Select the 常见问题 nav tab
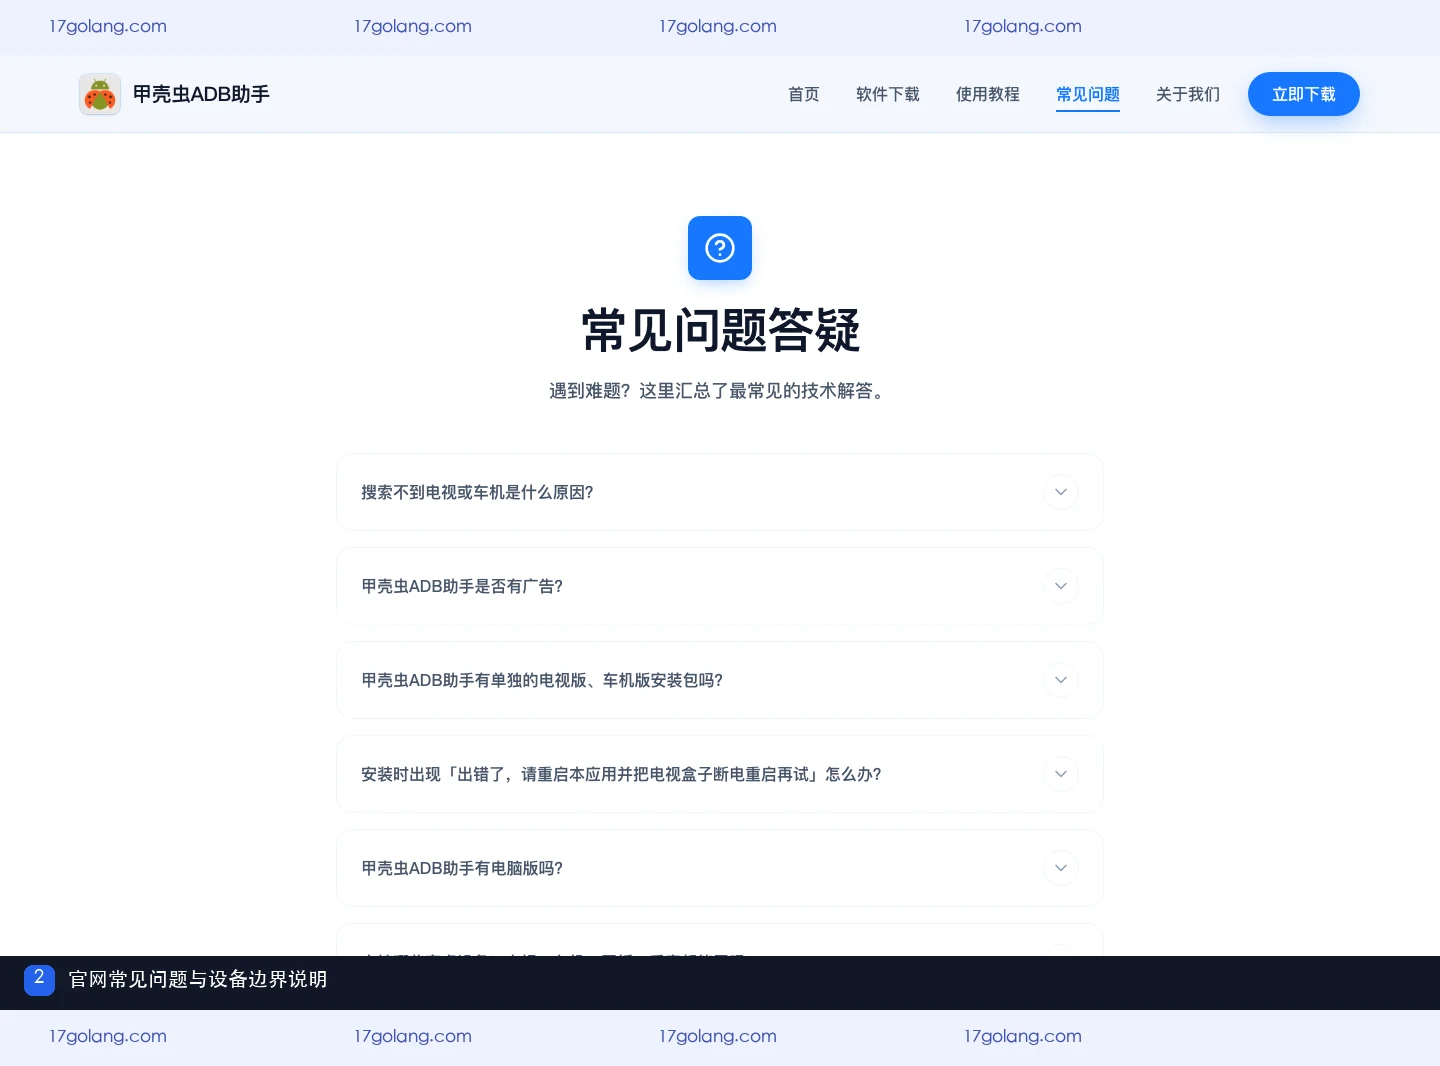 click(x=1088, y=94)
